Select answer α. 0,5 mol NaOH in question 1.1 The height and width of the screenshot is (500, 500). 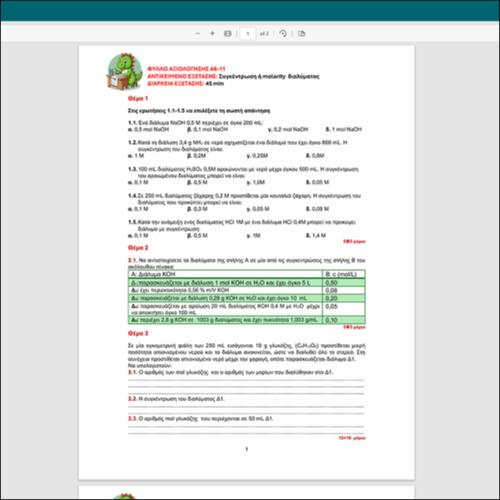(x=149, y=129)
